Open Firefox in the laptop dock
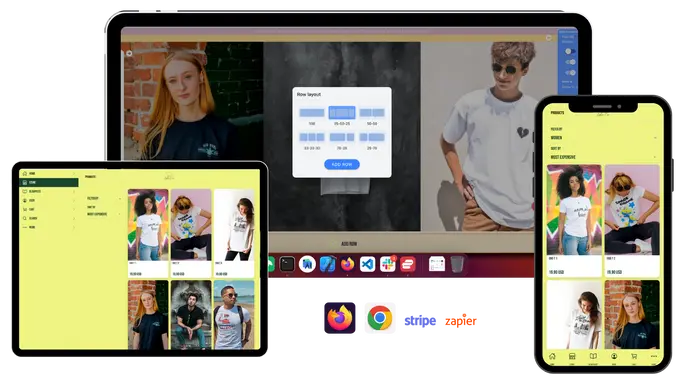The image size is (684, 384). [348, 264]
